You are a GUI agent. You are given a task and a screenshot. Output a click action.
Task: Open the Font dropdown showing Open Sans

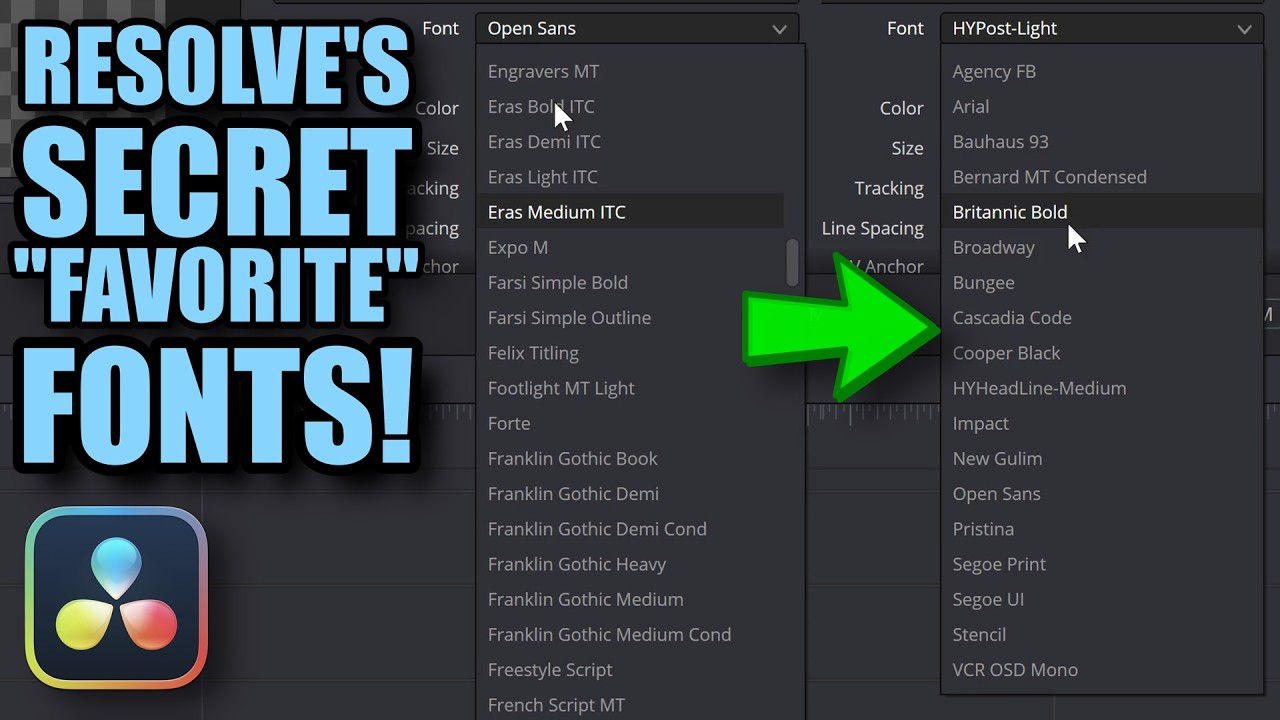click(637, 29)
